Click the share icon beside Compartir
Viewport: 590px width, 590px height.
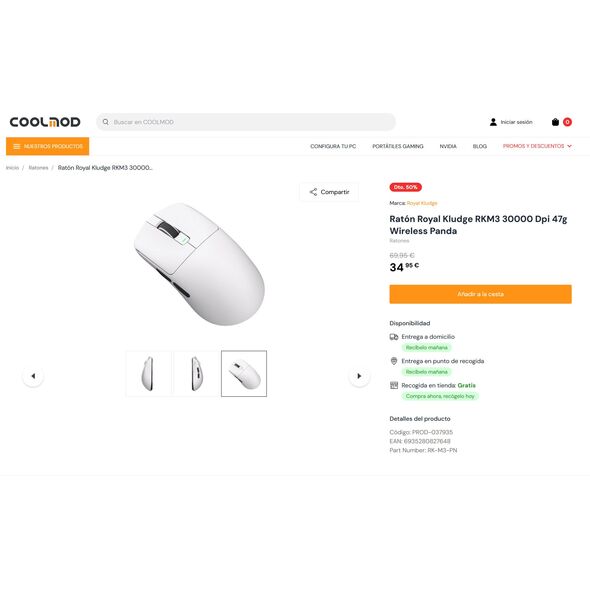[x=313, y=192]
